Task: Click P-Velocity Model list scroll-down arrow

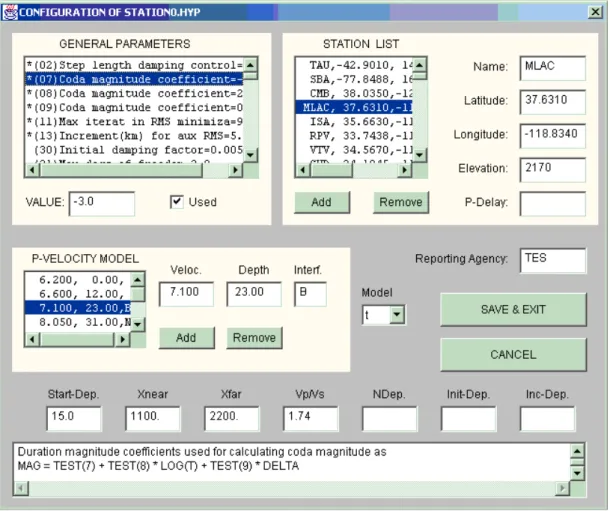Action: point(138,324)
